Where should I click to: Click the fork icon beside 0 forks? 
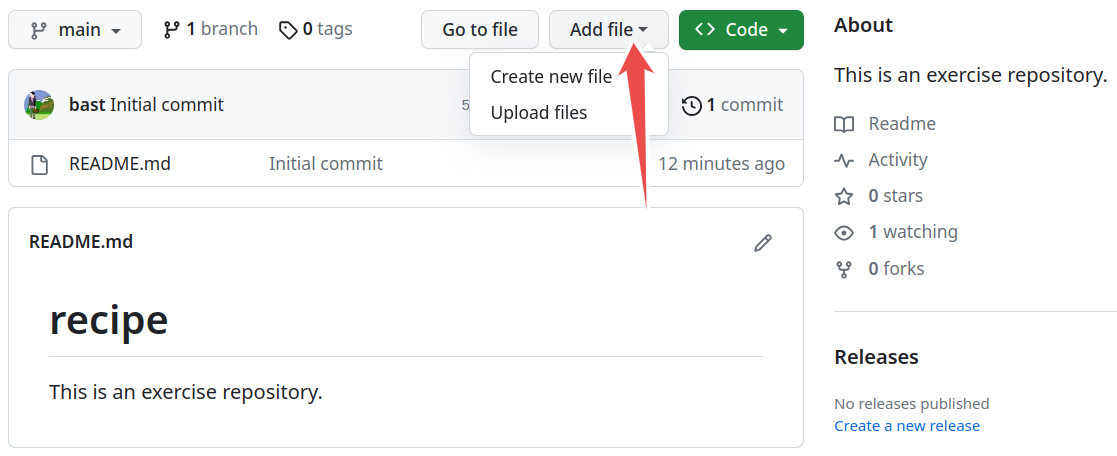pyautogui.click(x=844, y=269)
